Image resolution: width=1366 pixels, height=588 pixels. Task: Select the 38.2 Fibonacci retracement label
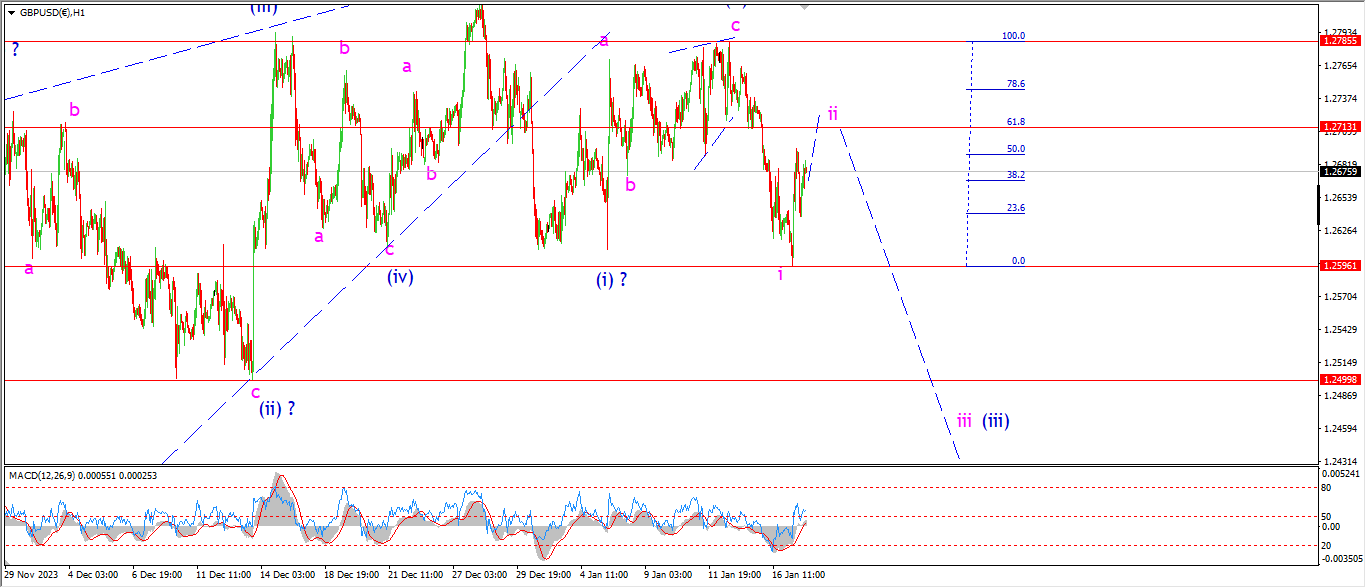pos(1015,174)
